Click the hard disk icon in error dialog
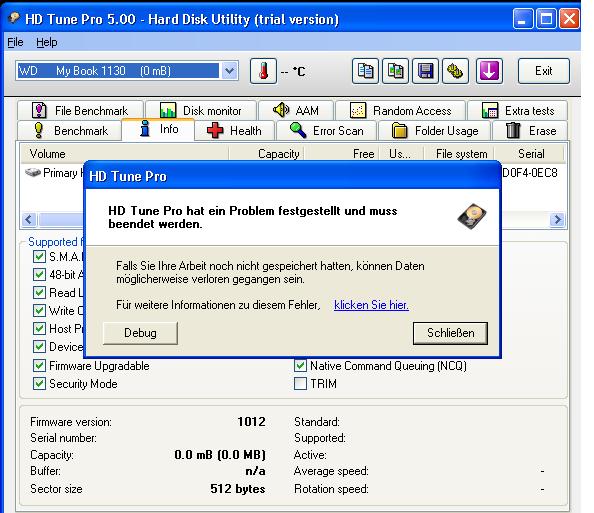 (x=472, y=216)
